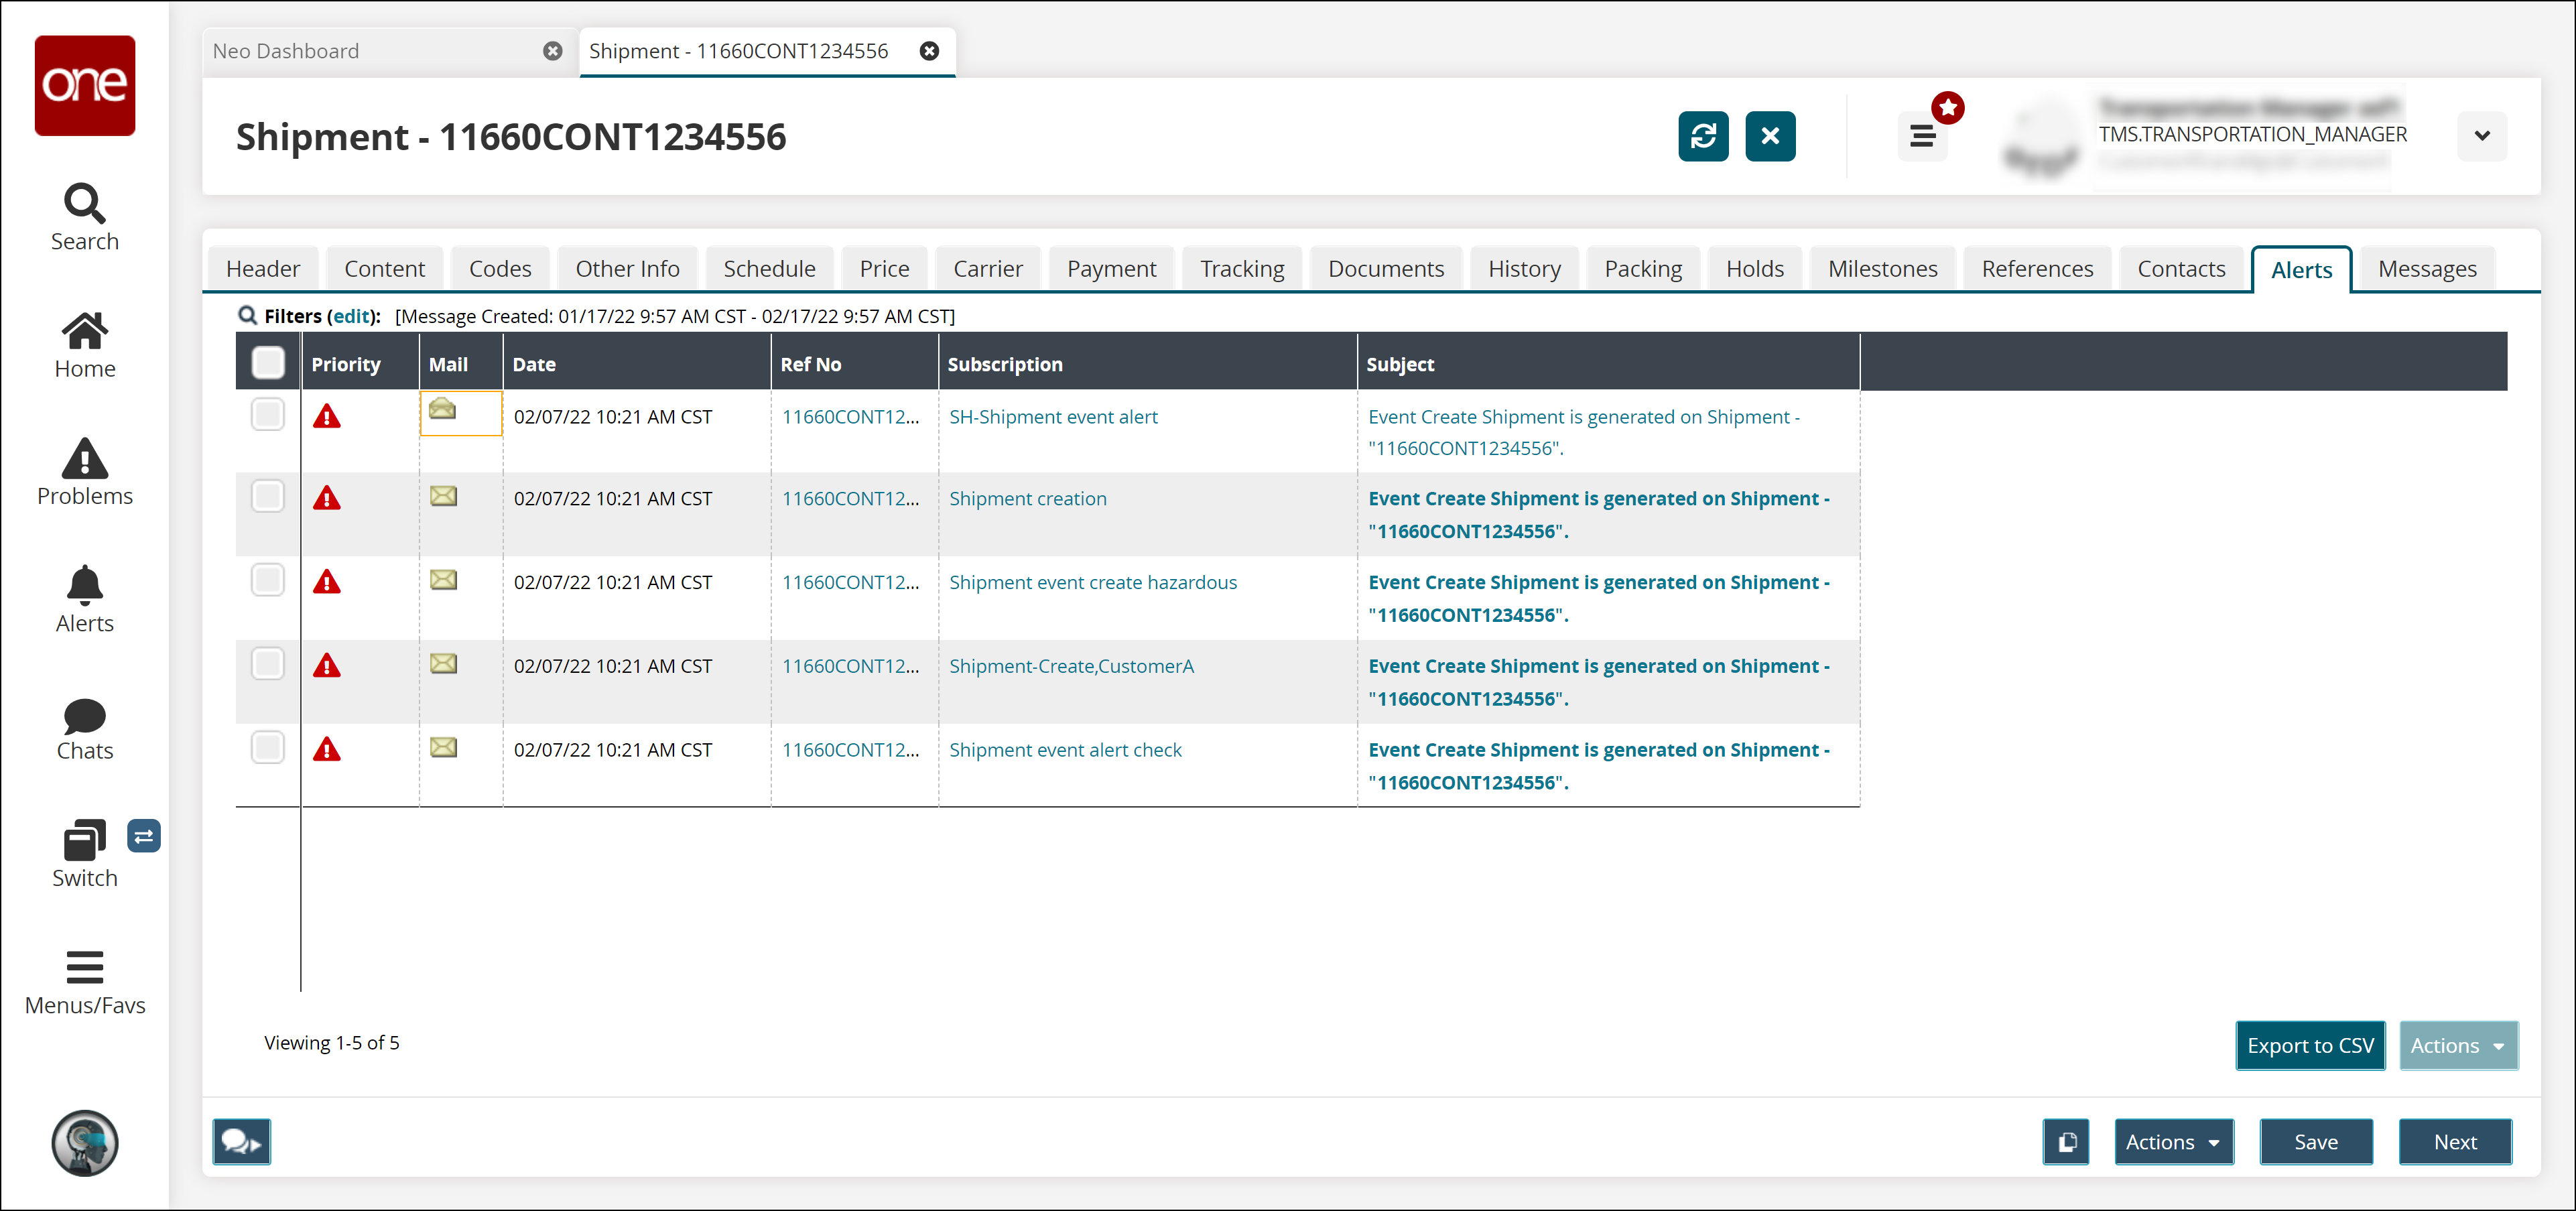Click the Export to CSV button

2309,1045
